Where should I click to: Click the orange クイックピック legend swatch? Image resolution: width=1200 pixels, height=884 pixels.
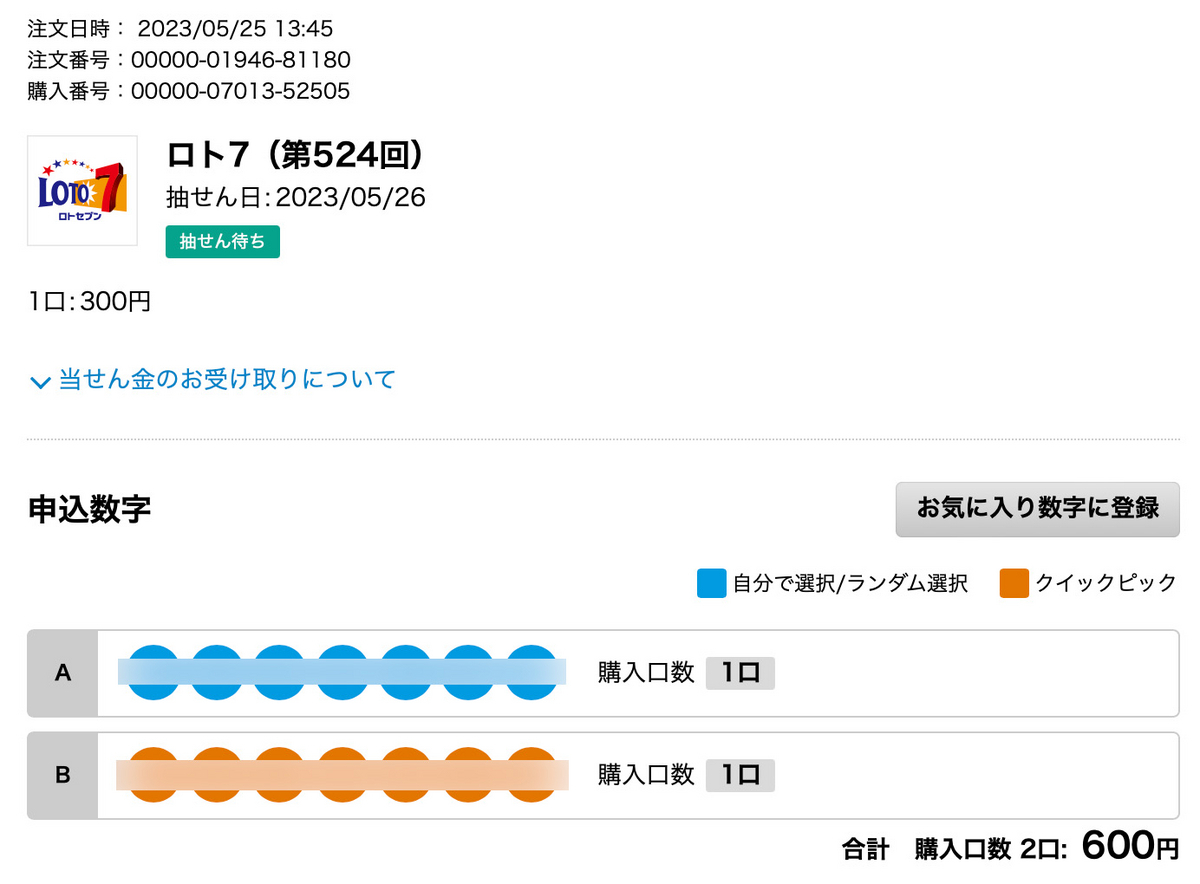click(1014, 583)
